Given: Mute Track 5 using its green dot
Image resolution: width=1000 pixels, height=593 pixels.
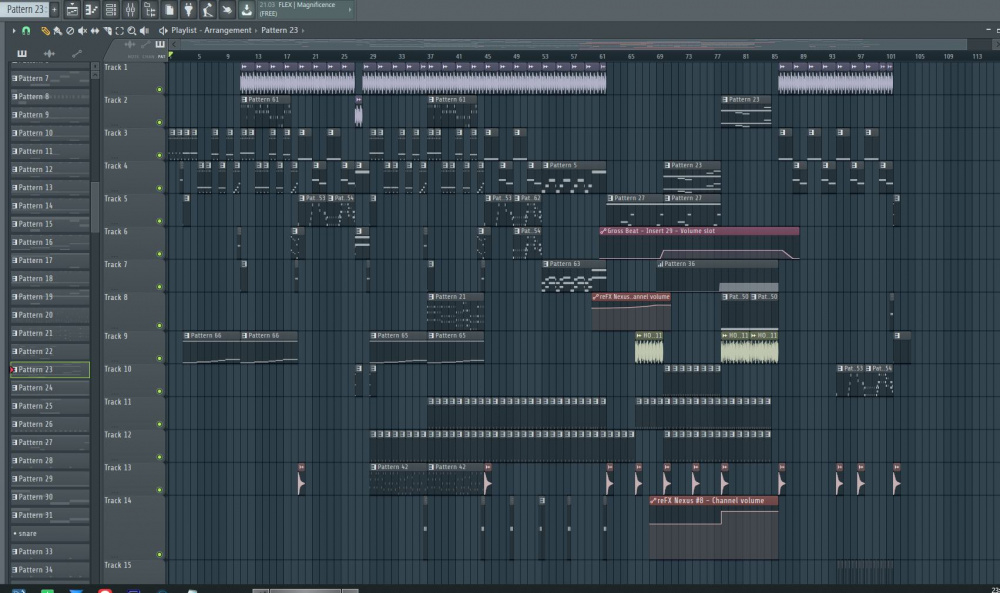Looking at the screenshot, I should (x=159, y=221).
